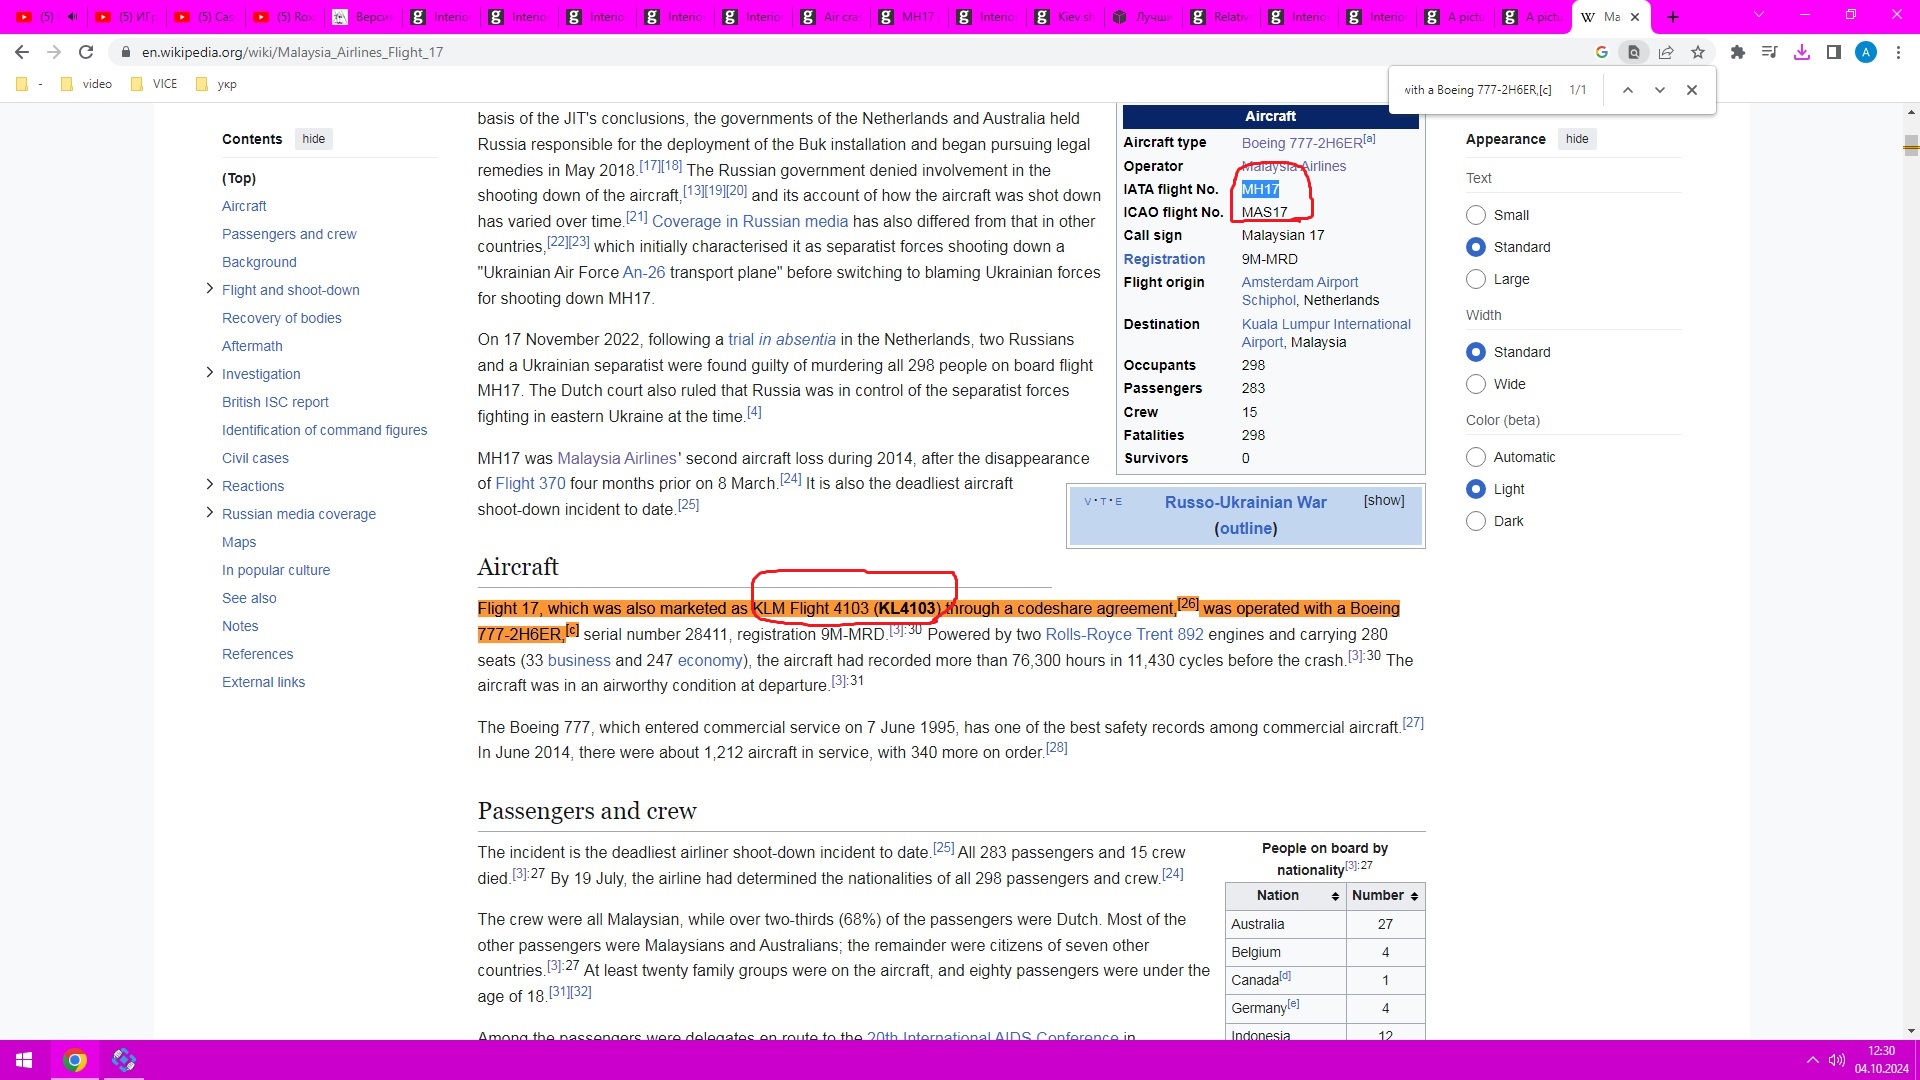
Task: Click the find-in-page icon in address bar
Action: pyautogui.click(x=1634, y=52)
